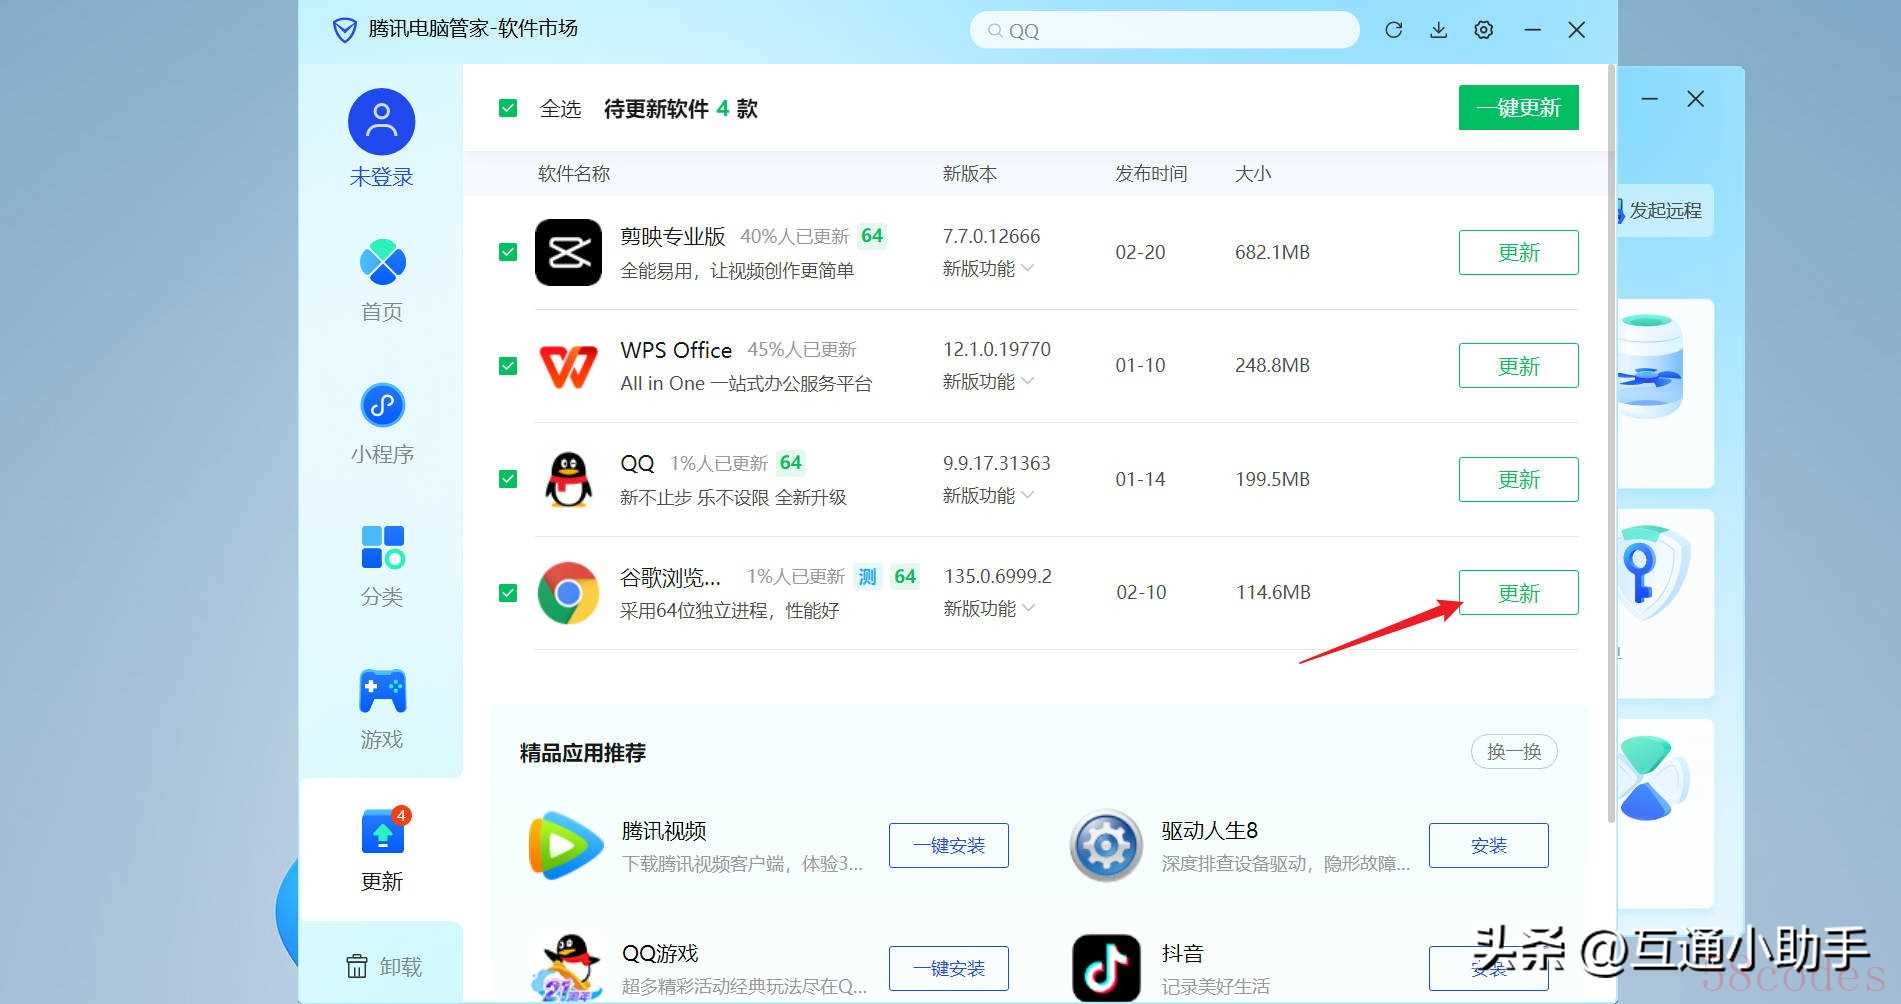Click the 剪映专业版 app icon
1901x1004 pixels.
[x=568, y=252]
